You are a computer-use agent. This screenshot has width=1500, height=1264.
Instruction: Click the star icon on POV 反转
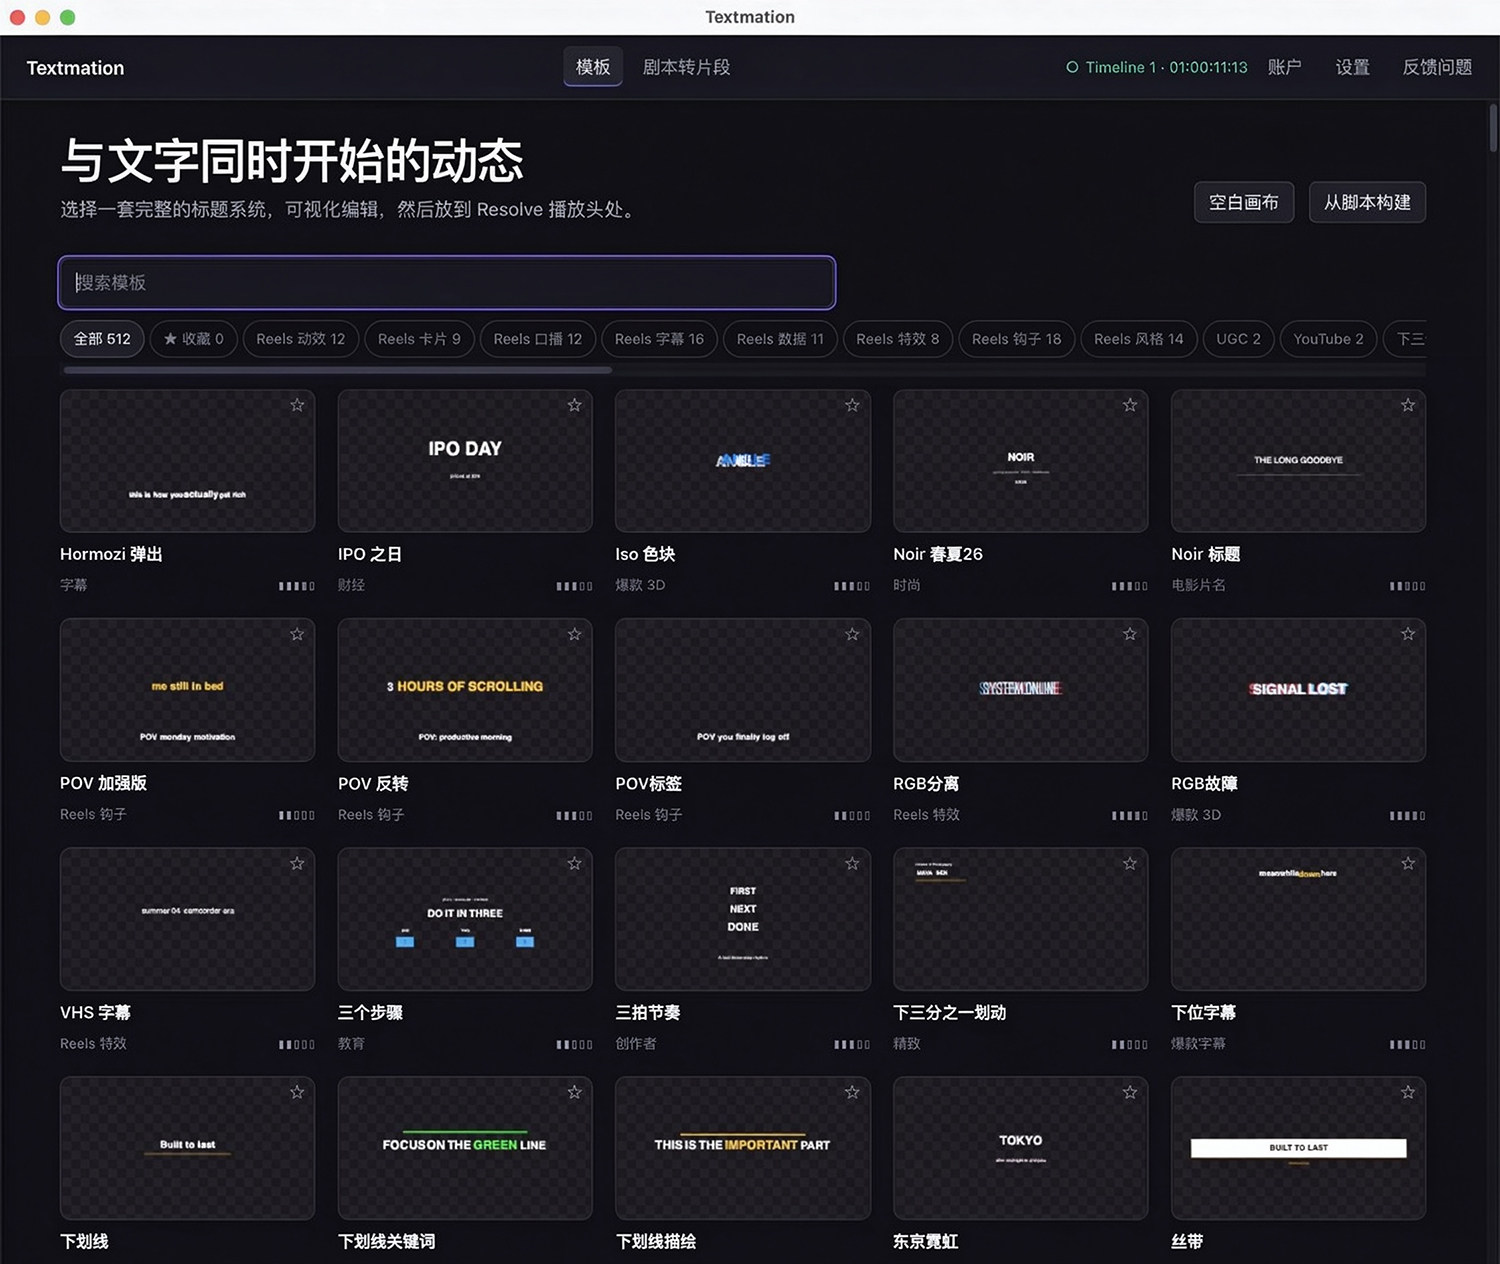(574, 634)
